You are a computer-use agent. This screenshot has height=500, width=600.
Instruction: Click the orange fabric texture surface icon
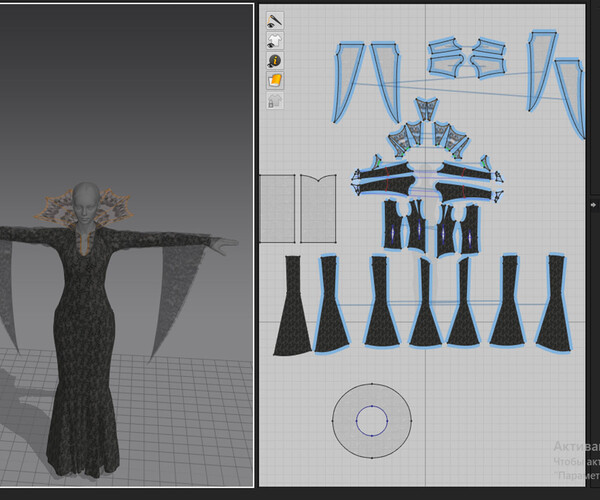275,81
